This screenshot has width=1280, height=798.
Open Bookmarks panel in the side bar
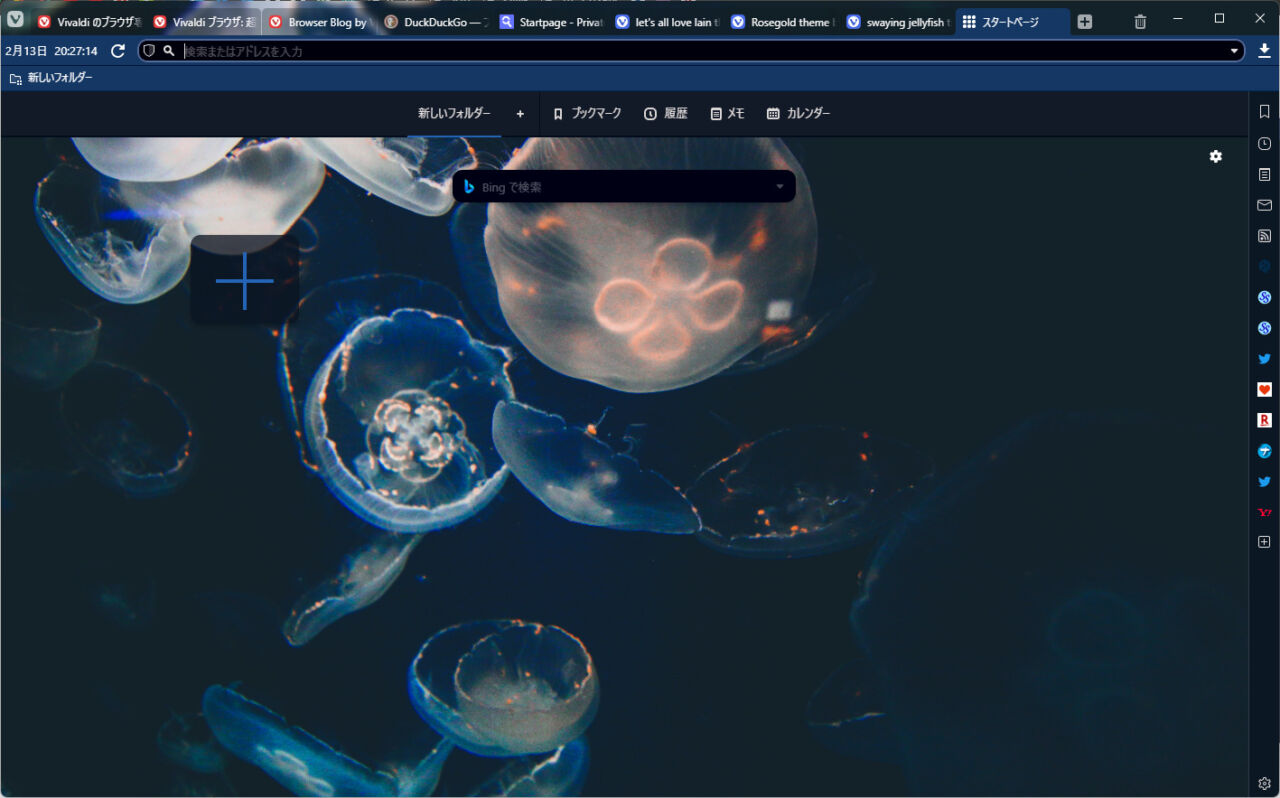[x=1264, y=112]
